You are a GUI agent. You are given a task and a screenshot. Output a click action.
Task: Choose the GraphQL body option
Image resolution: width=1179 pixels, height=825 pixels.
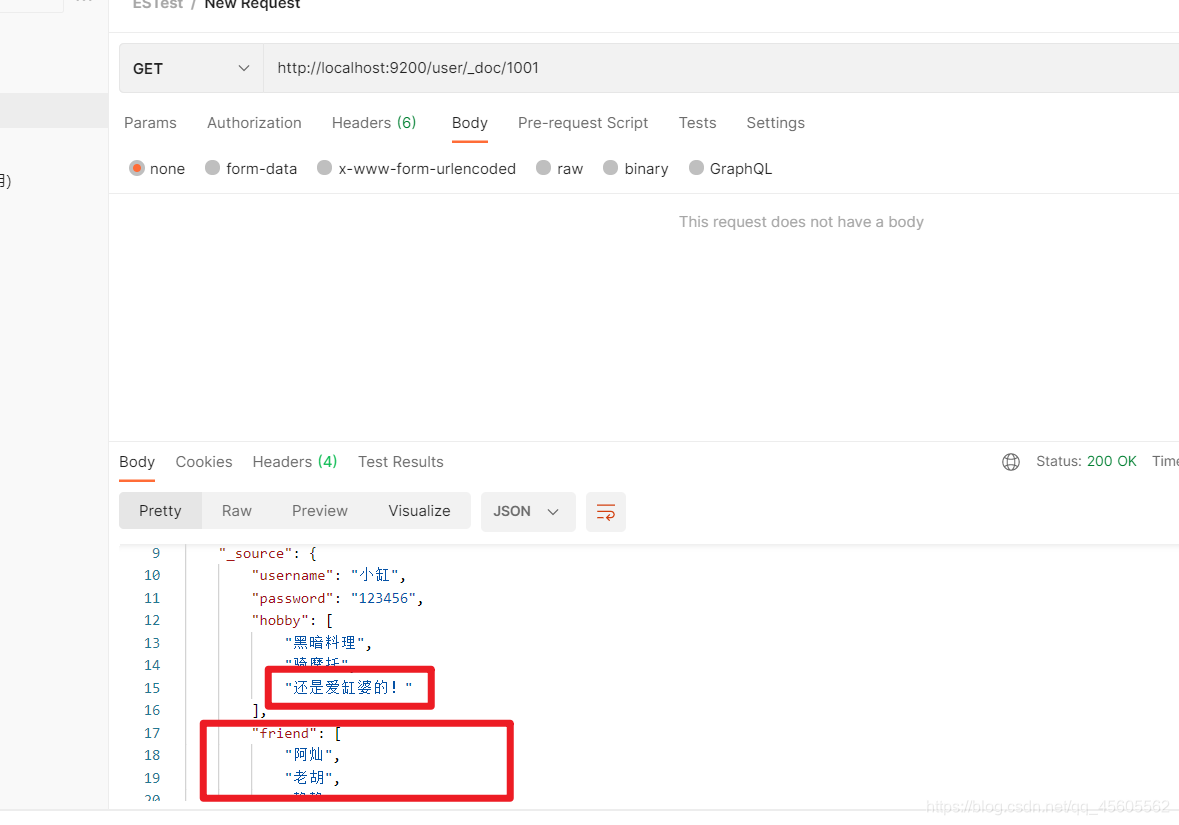pyautogui.click(x=730, y=168)
